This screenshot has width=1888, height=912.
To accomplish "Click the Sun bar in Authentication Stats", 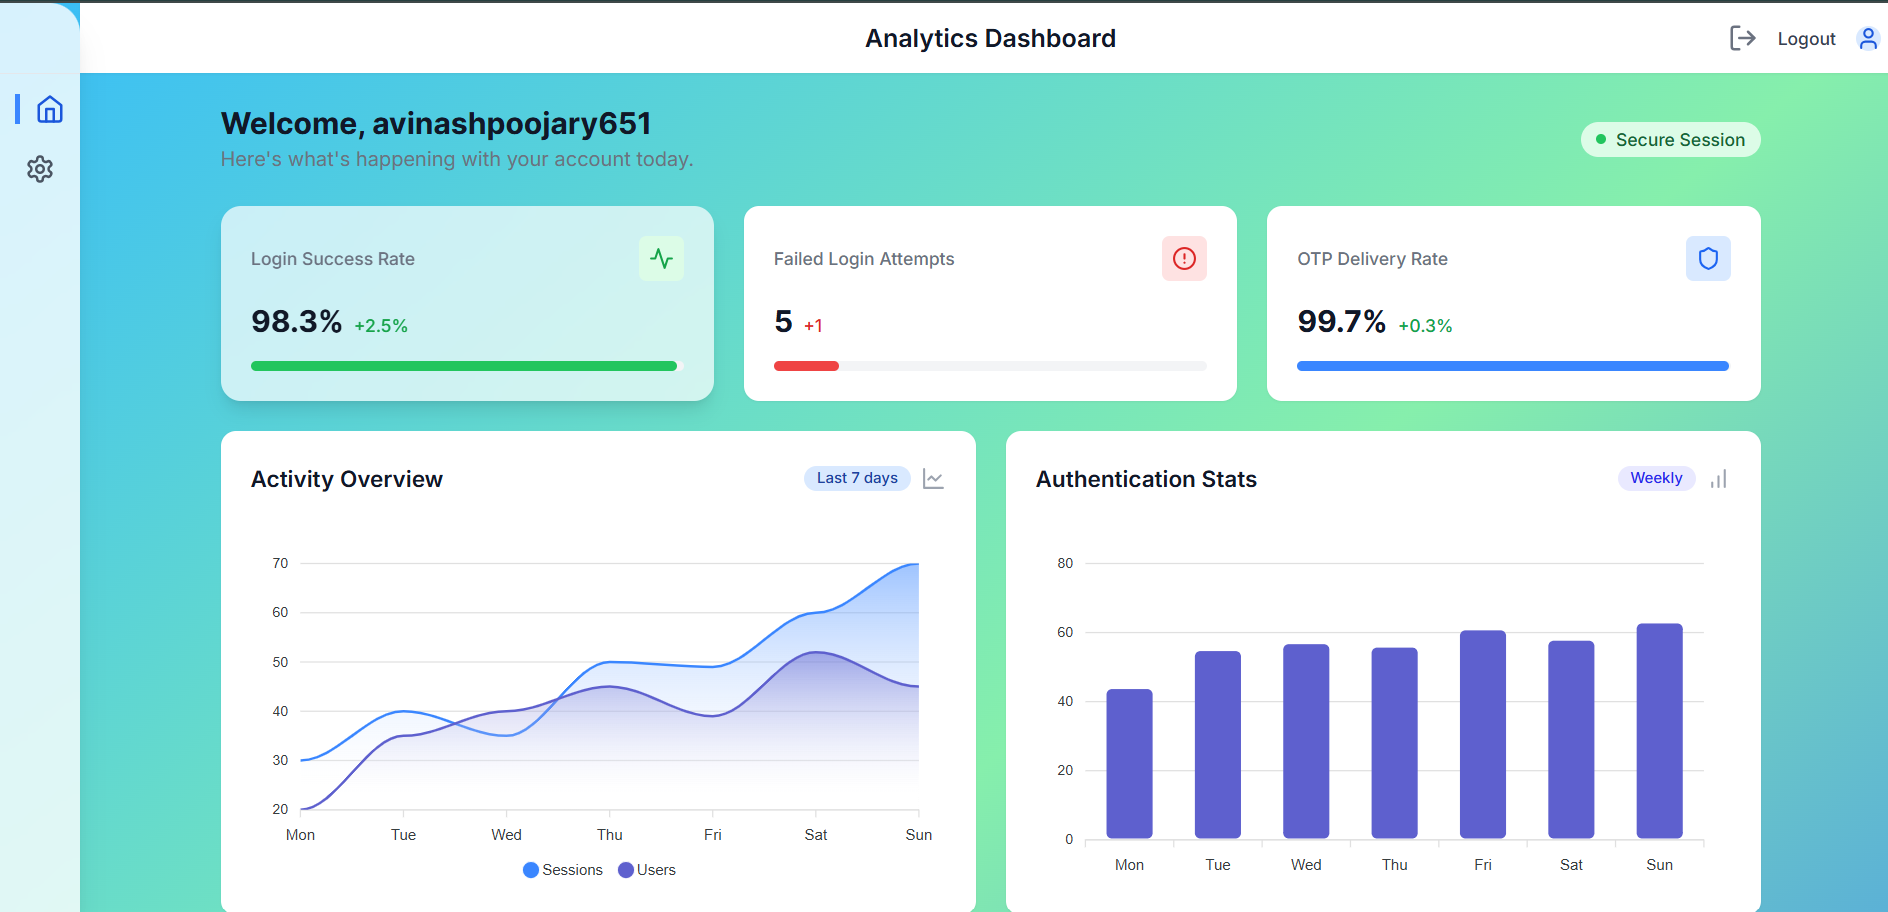I will (x=1659, y=731).
